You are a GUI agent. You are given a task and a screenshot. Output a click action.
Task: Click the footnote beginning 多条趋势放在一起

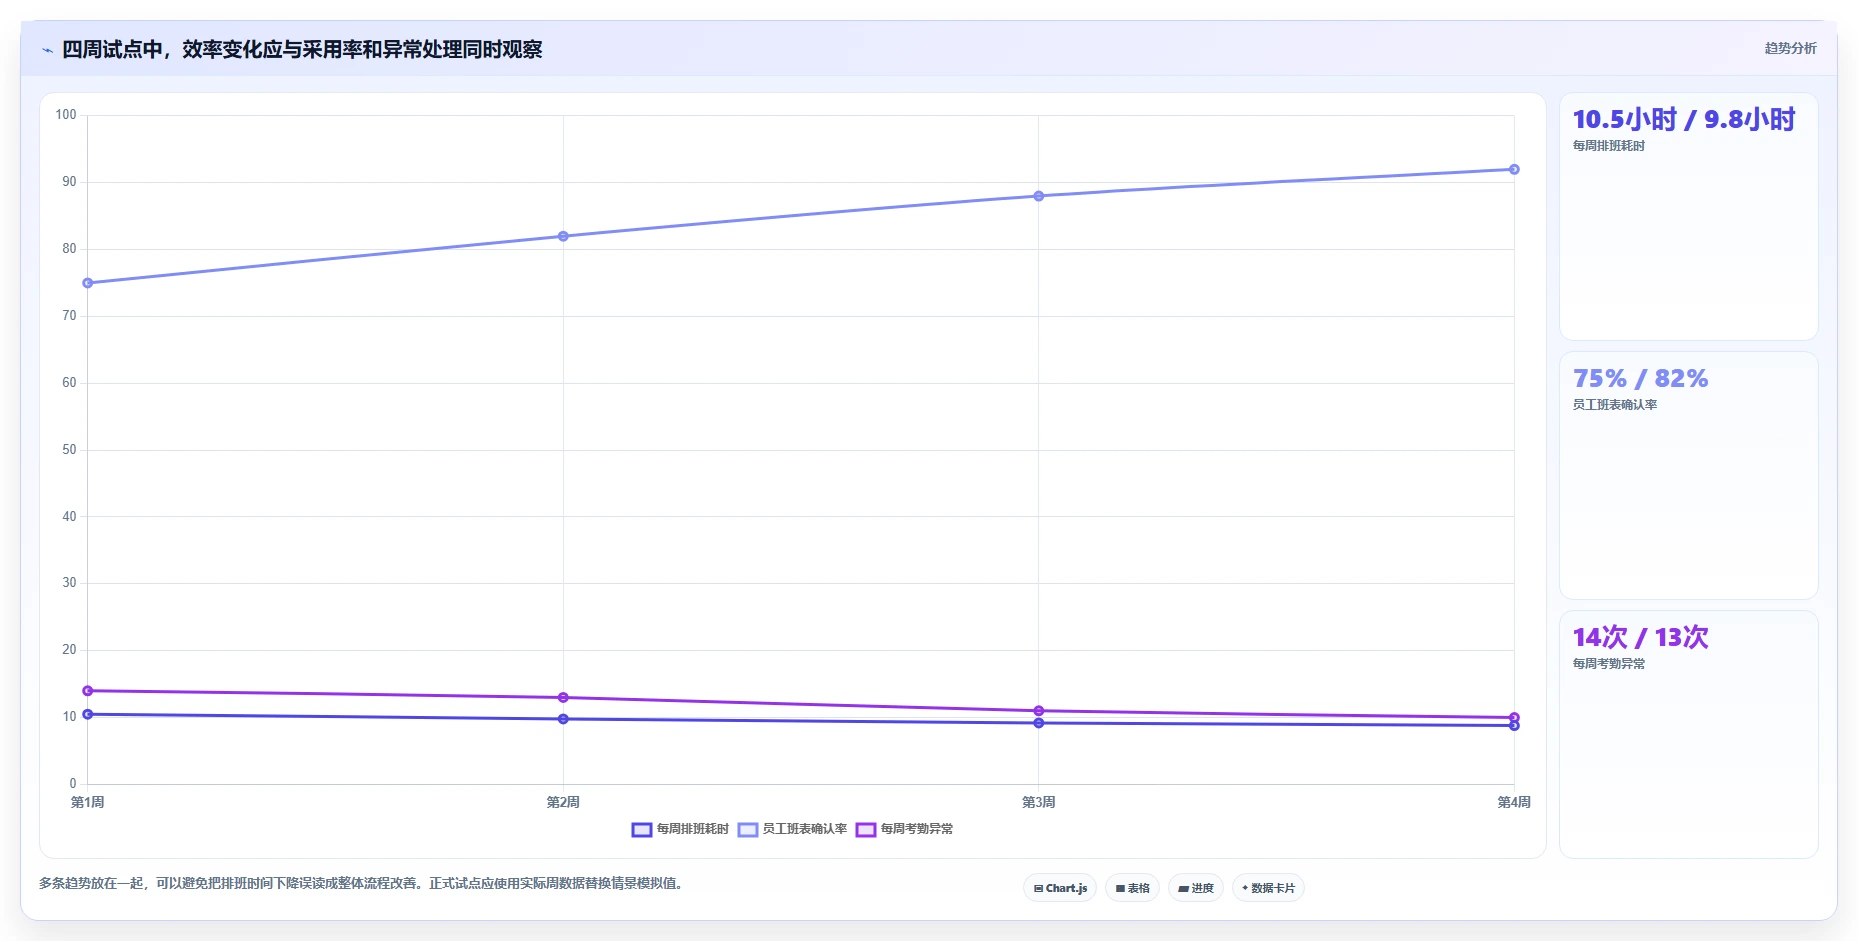(363, 884)
